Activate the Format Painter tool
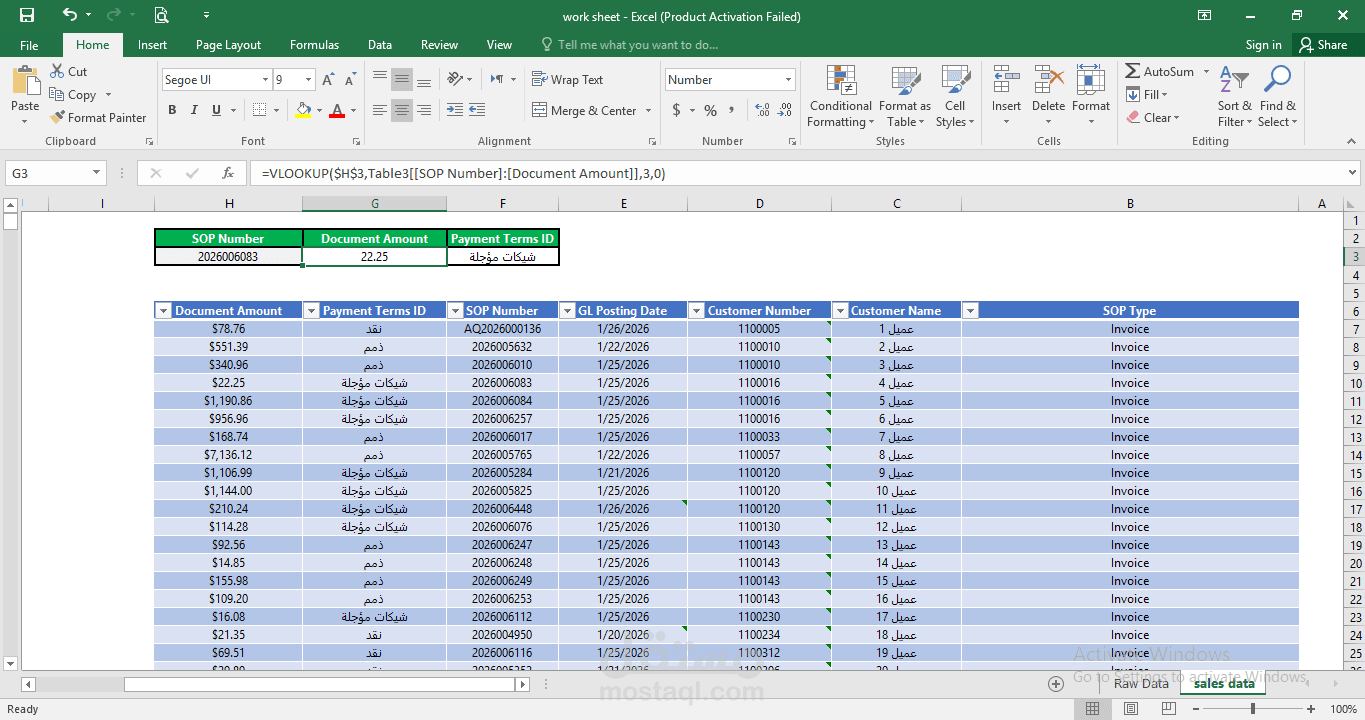This screenshot has width=1365, height=720. click(x=98, y=117)
